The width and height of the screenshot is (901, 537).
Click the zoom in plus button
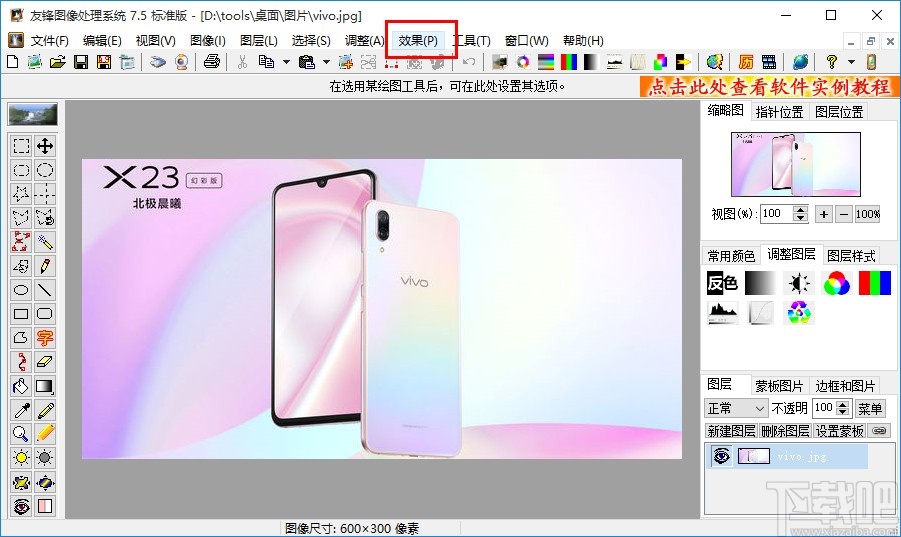tap(823, 214)
